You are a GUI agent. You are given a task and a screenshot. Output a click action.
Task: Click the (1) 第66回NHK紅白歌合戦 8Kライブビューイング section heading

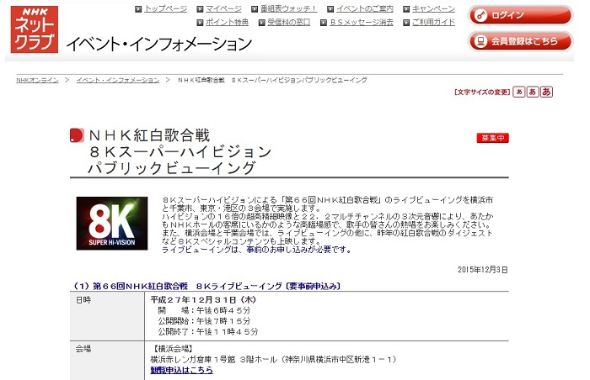(208, 286)
